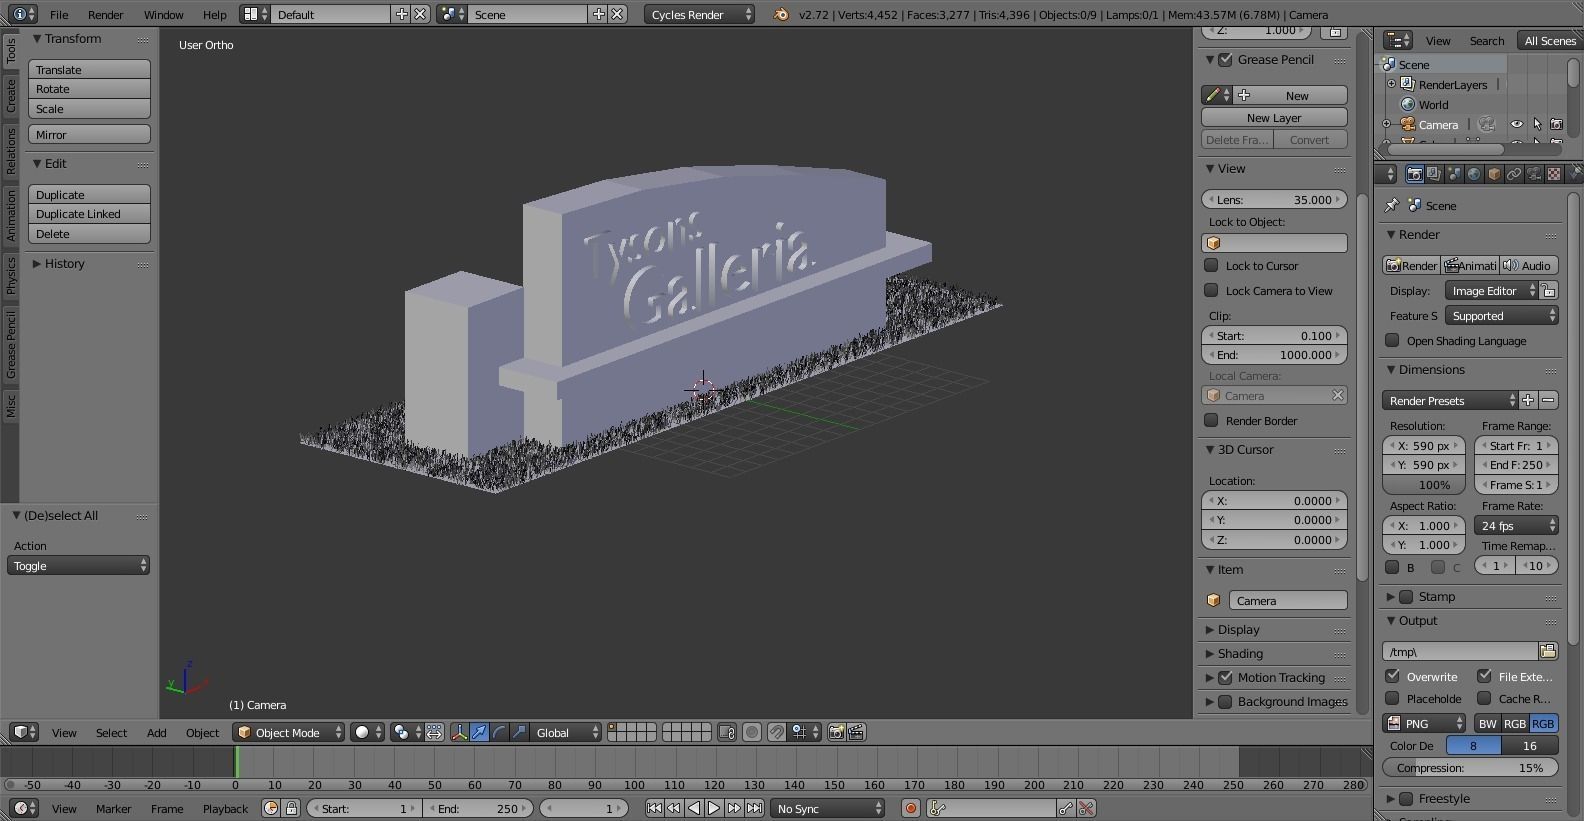Play the animation in reverse
Screen dimensions: 1584x821
coord(694,808)
